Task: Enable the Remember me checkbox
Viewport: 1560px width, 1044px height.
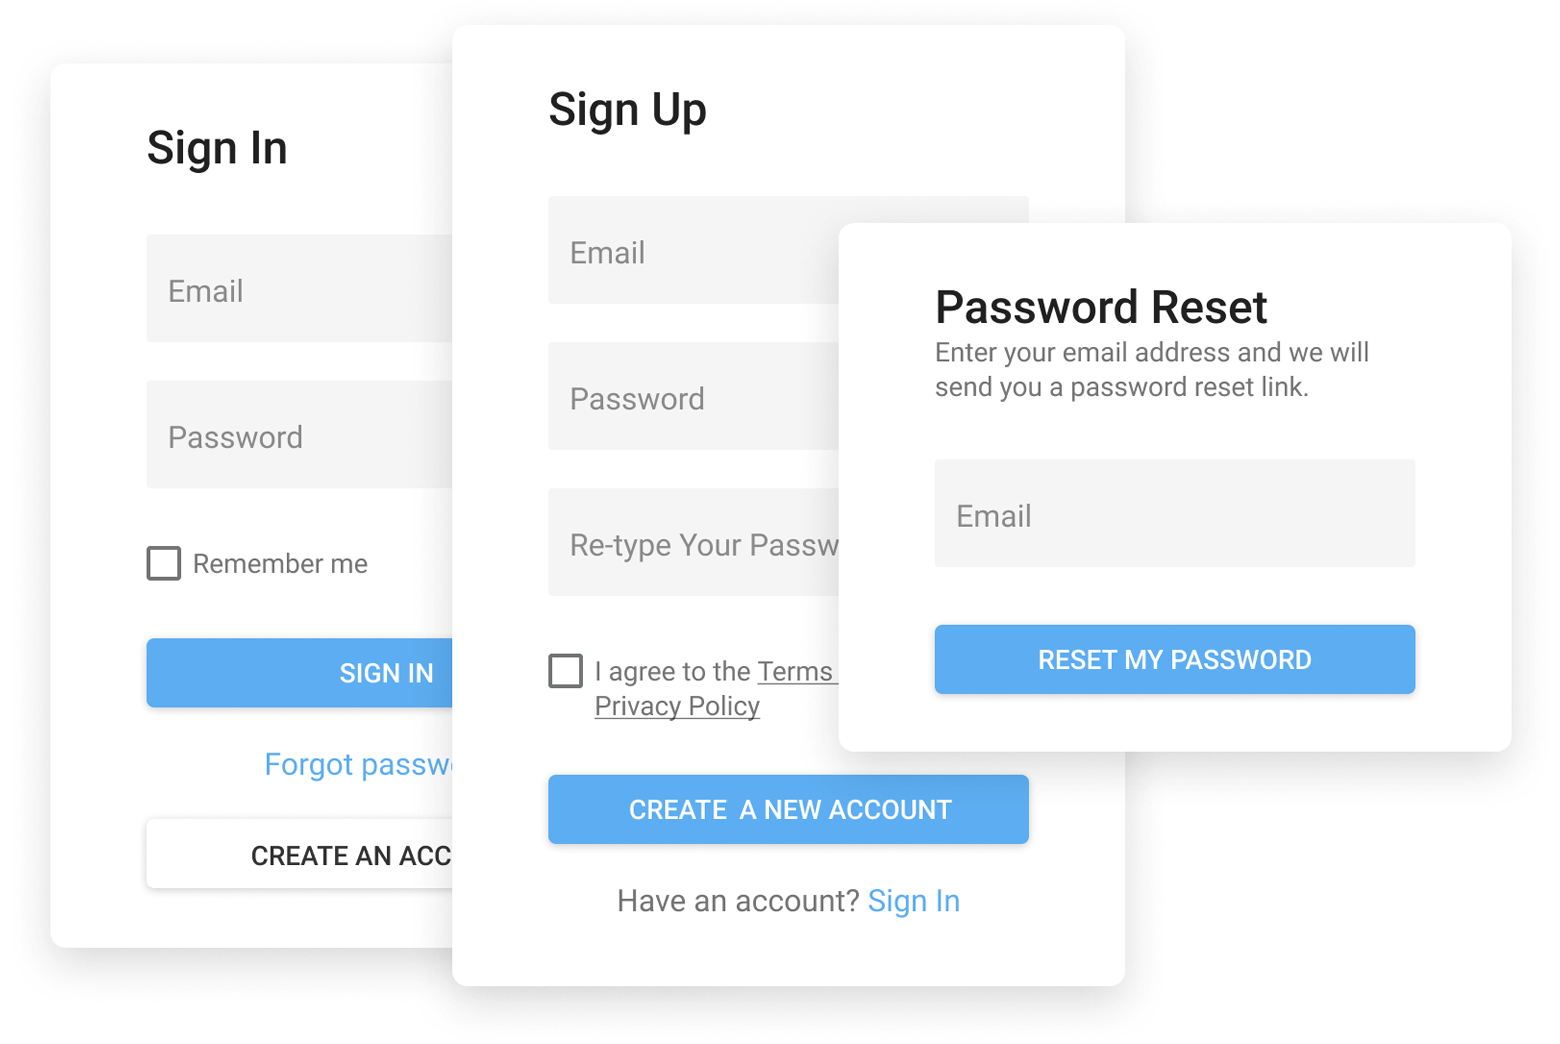Action: point(163,563)
